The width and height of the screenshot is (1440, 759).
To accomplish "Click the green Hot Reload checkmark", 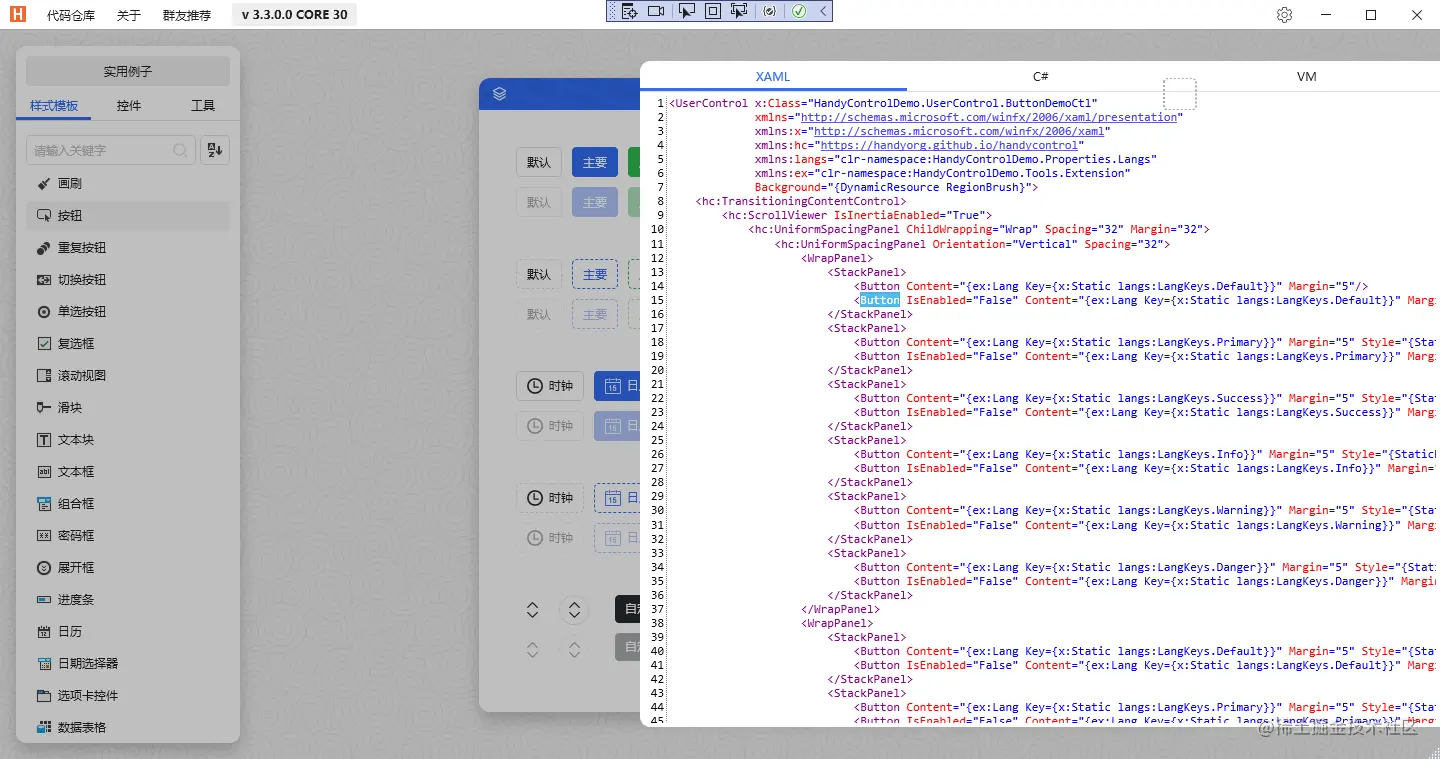I will [x=799, y=11].
